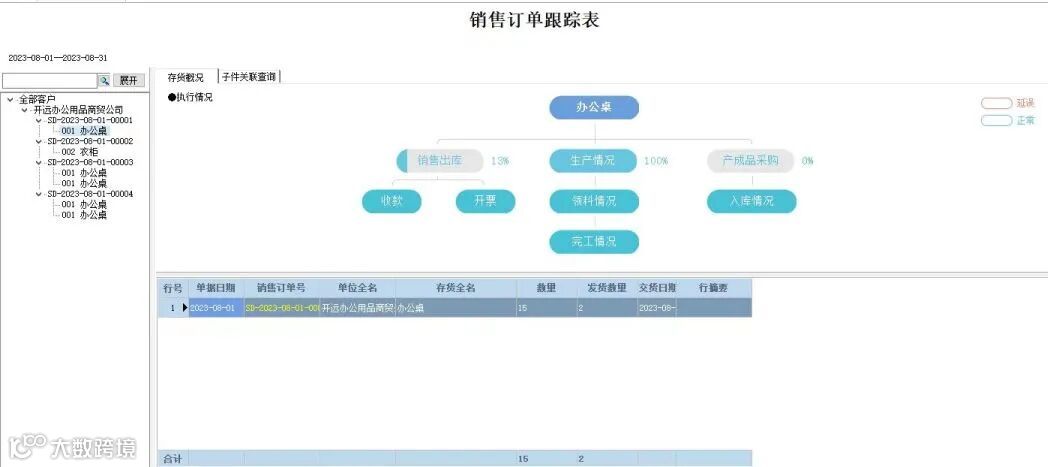Click the 展开 button

[x=128, y=80]
